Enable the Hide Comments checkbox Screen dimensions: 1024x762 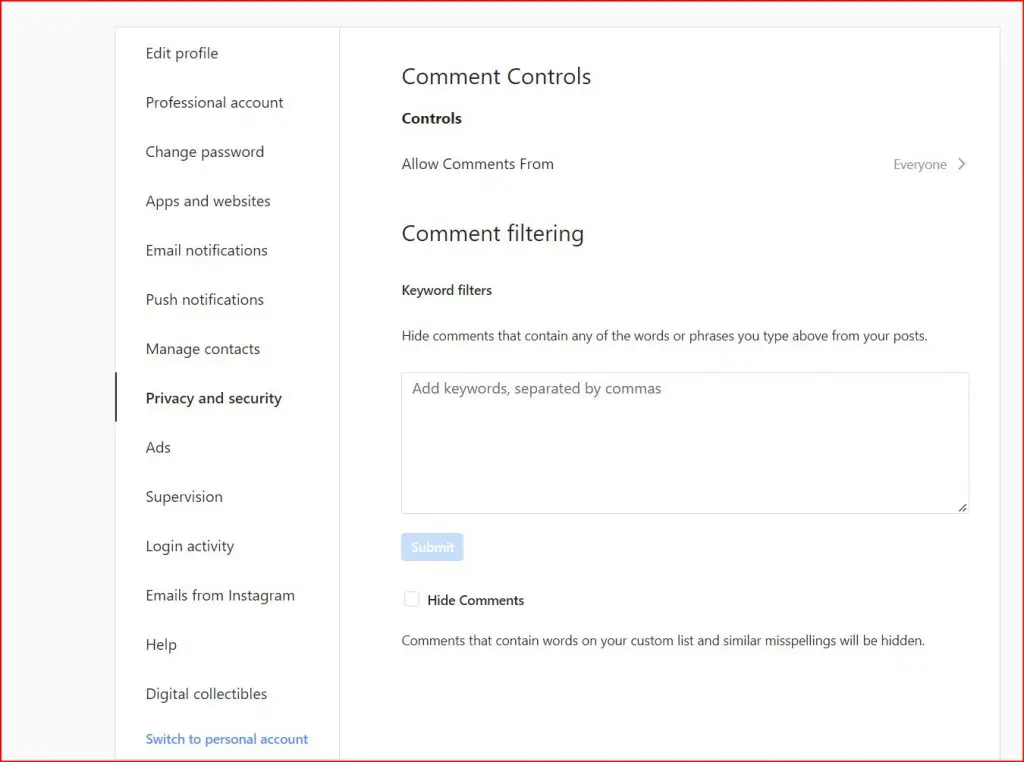click(412, 600)
